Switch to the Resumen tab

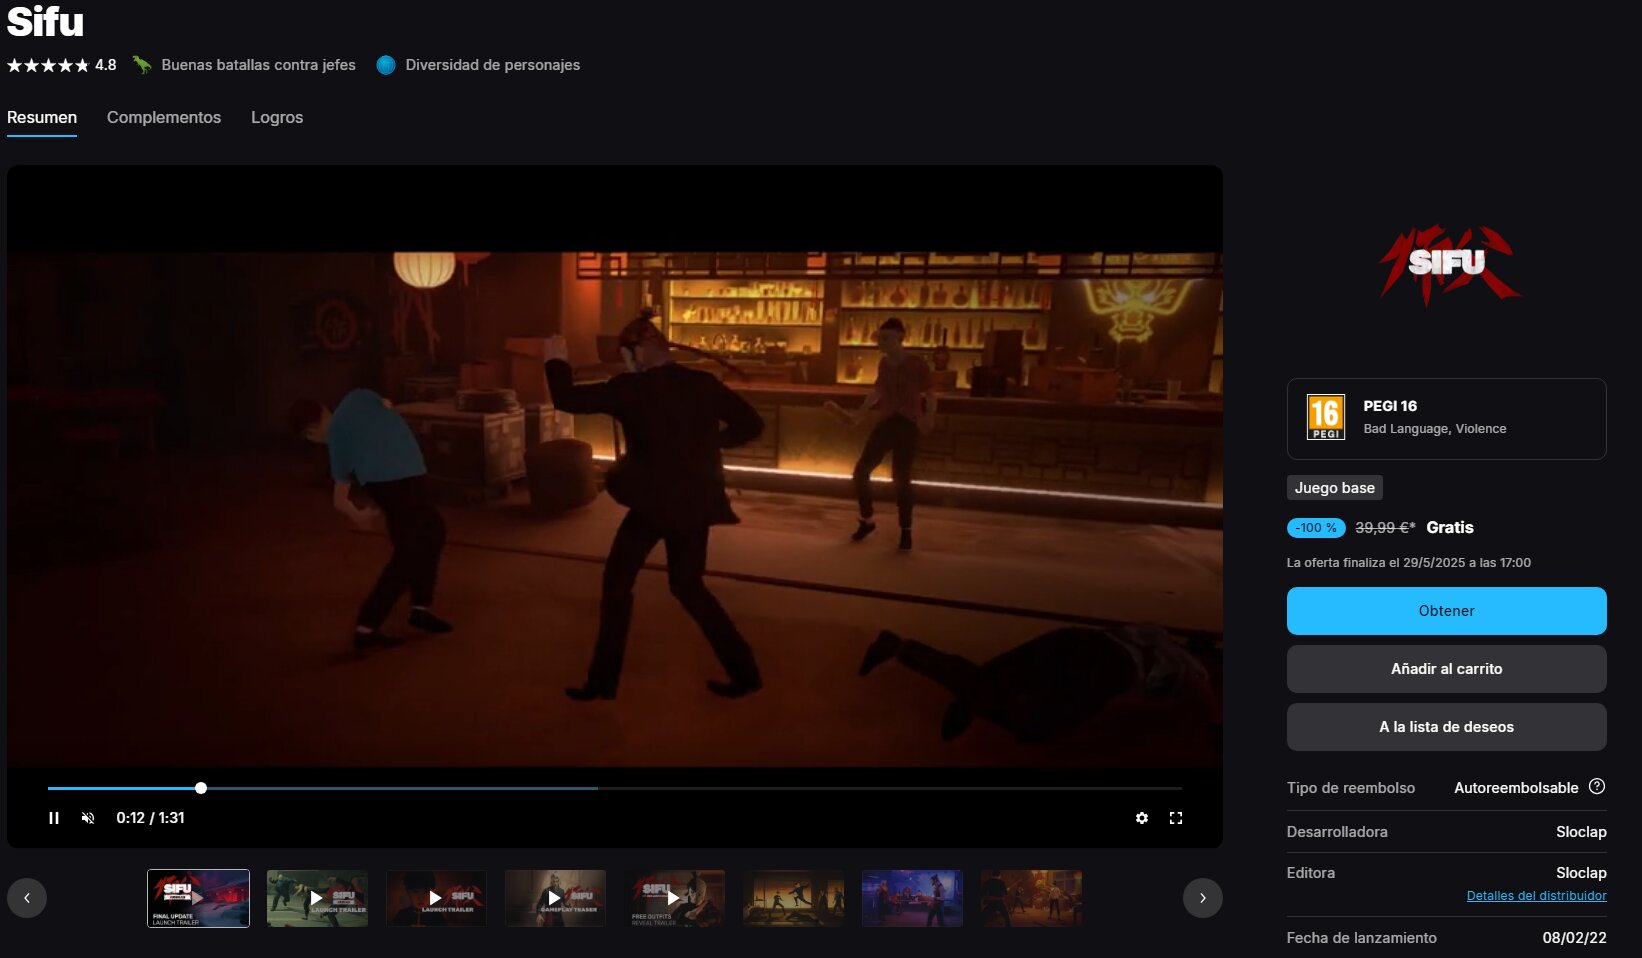(x=42, y=117)
